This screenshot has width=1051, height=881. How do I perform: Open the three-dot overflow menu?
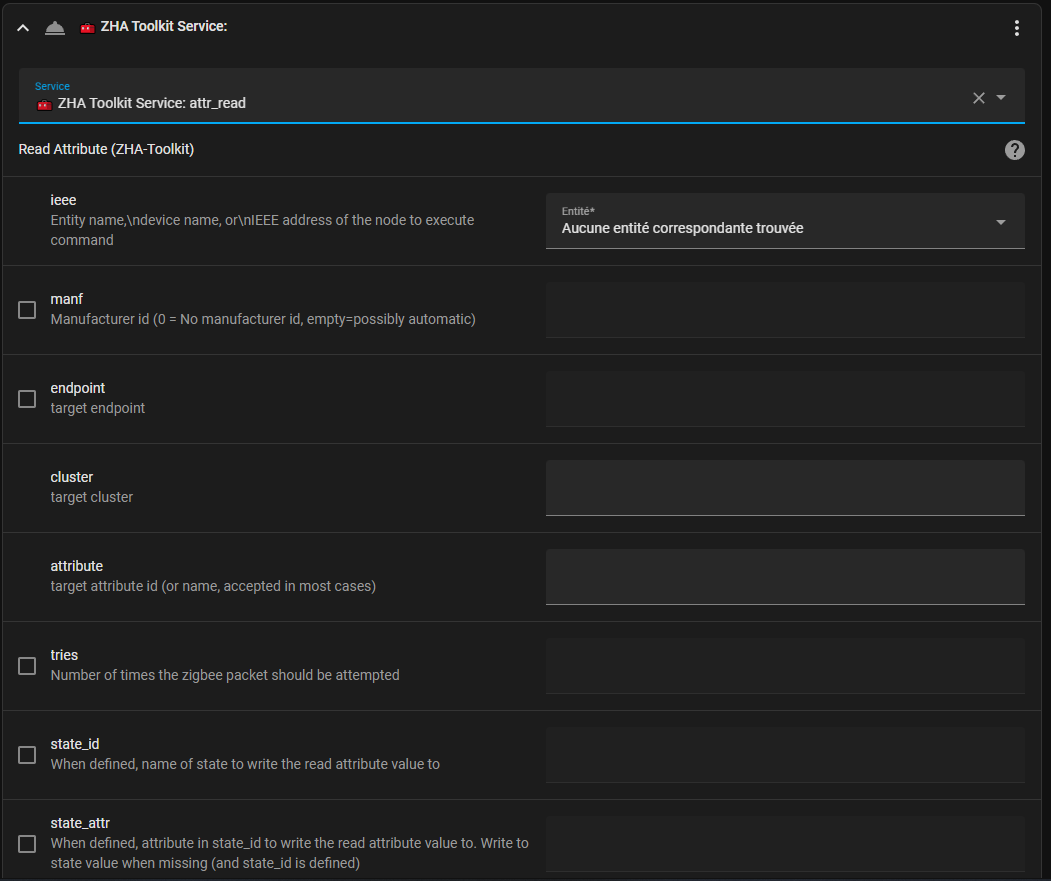(x=1017, y=28)
